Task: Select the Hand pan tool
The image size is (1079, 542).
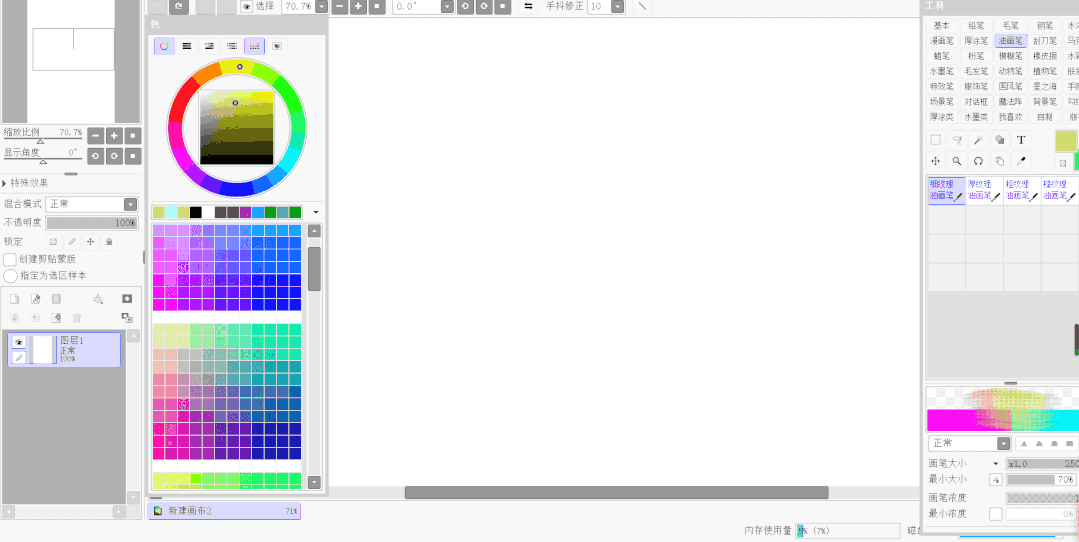Action: [999, 162]
